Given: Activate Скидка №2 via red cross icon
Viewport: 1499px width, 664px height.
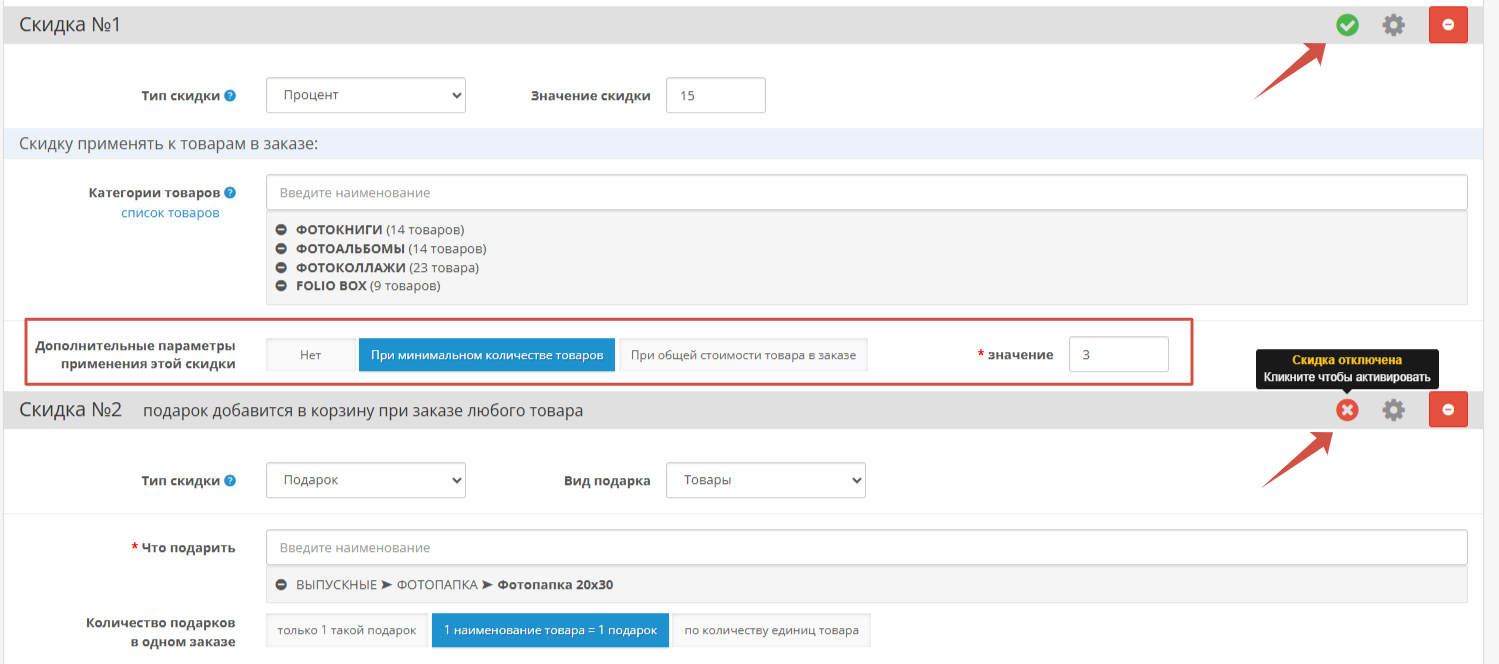Looking at the screenshot, I should click(1347, 409).
